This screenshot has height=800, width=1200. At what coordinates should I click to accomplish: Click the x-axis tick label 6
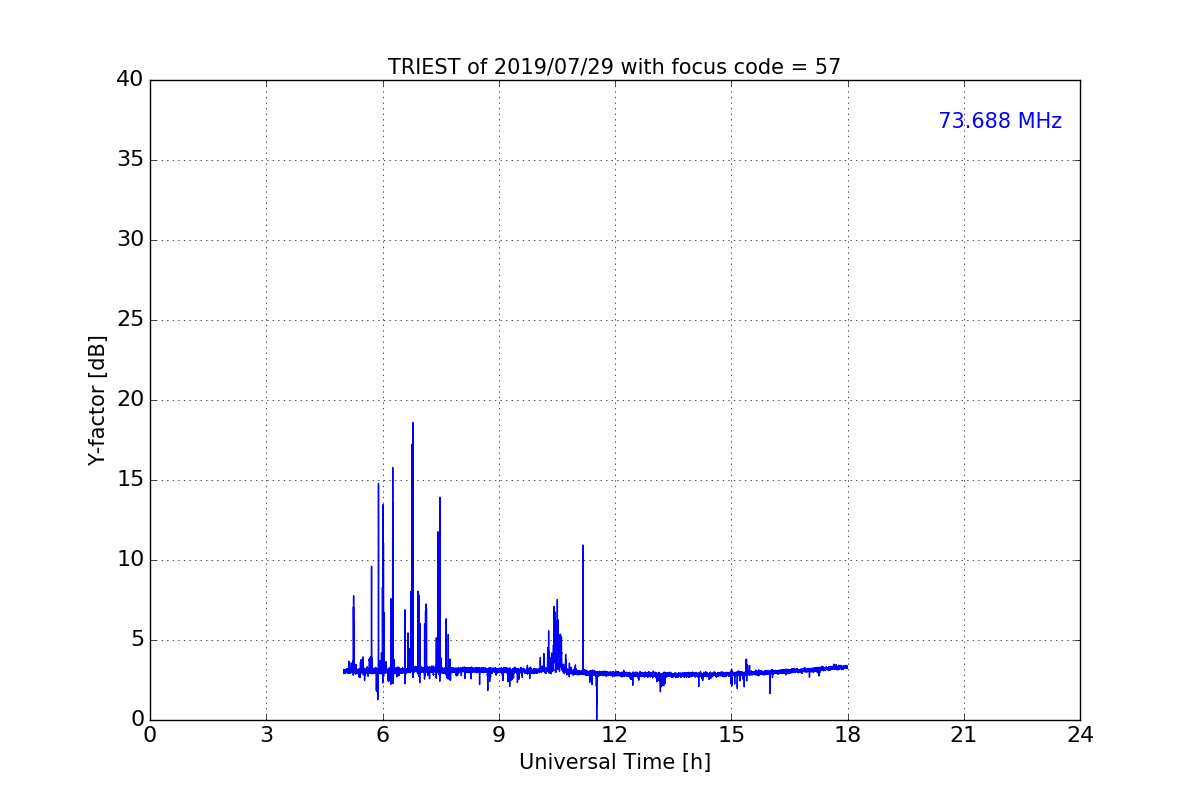[382, 735]
